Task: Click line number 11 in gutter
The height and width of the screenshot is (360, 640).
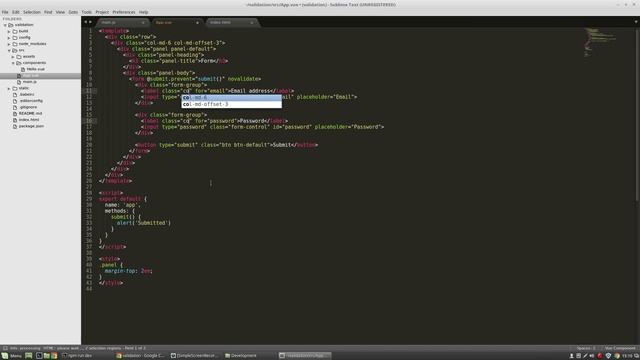Action: click(x=89, y=91)
